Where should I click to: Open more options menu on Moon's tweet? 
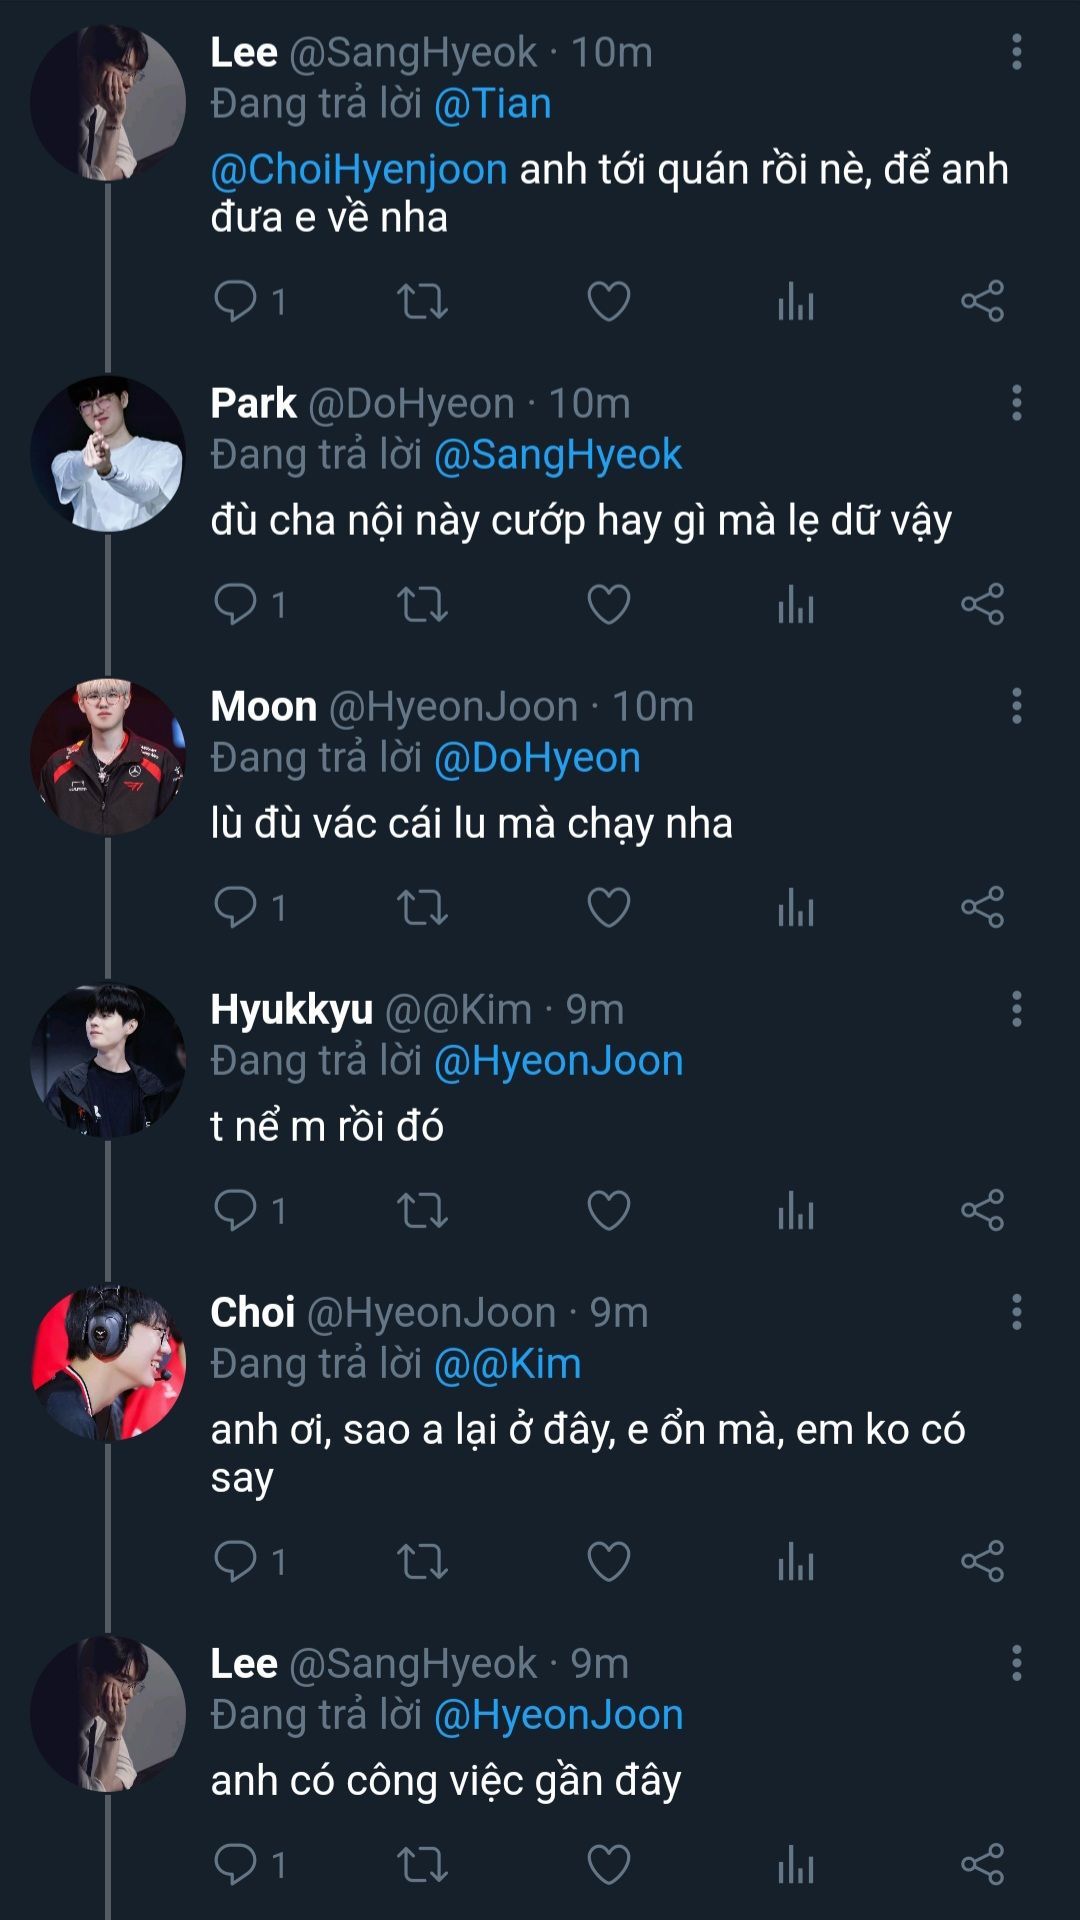1016,706
